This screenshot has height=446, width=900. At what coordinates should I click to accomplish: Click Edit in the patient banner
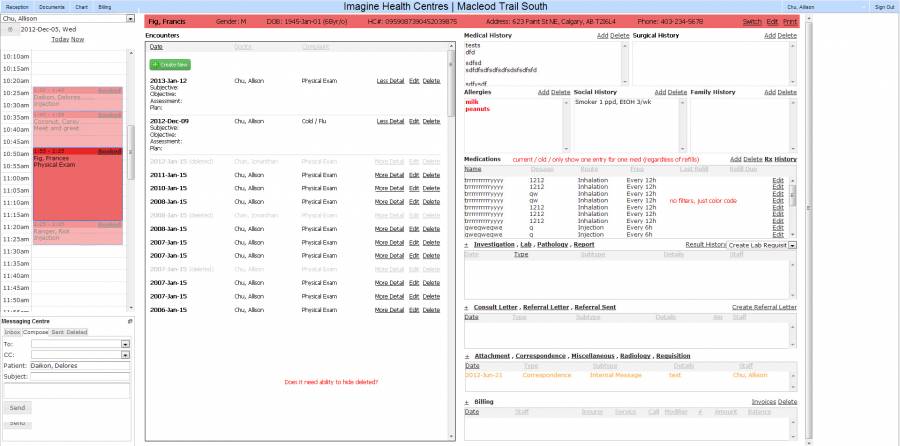[772, 22]
